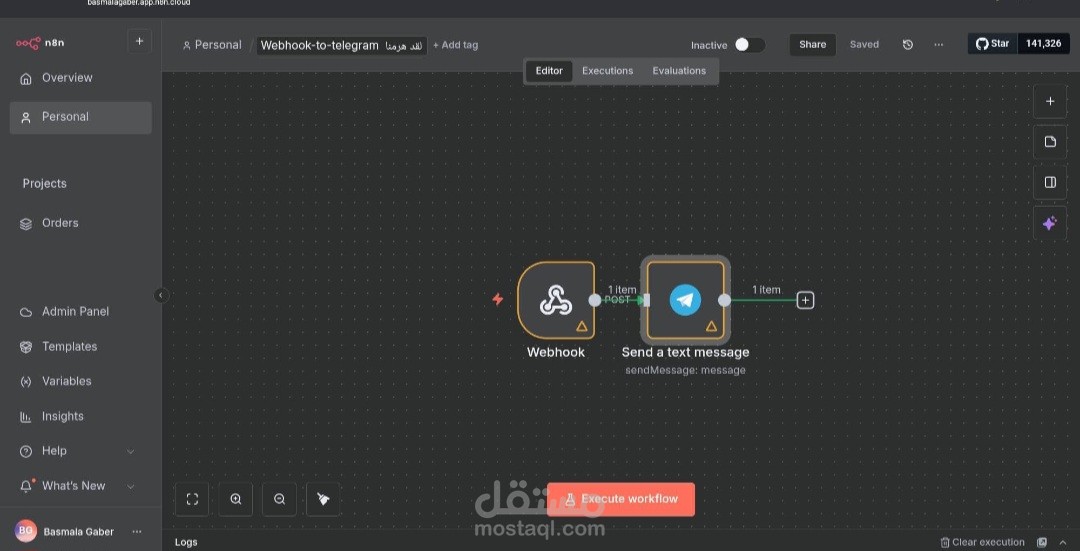Click the GitHub Star button

coord(993,43)
